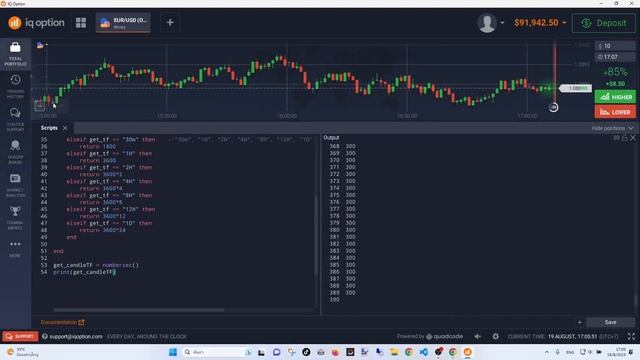Open the chart asset flag dropdown
Viewport: 640px width, 360px height.
coord(42,45)
